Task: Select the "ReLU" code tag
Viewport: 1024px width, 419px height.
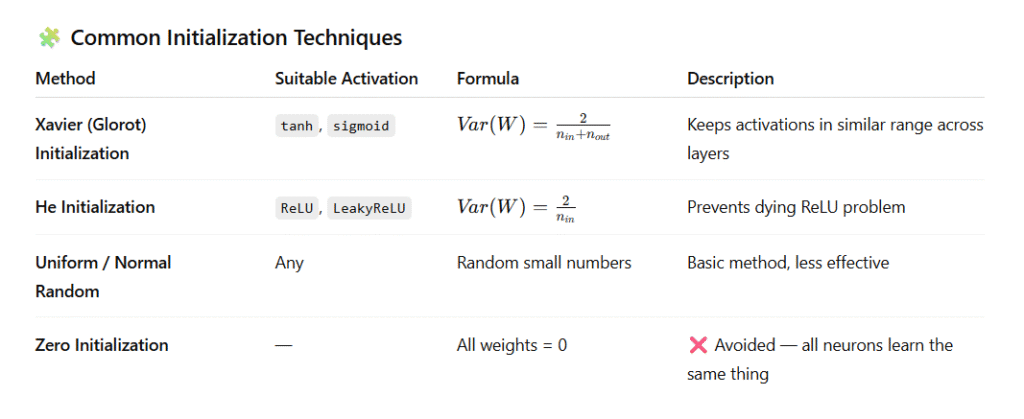Action: [x=294, y=208]
